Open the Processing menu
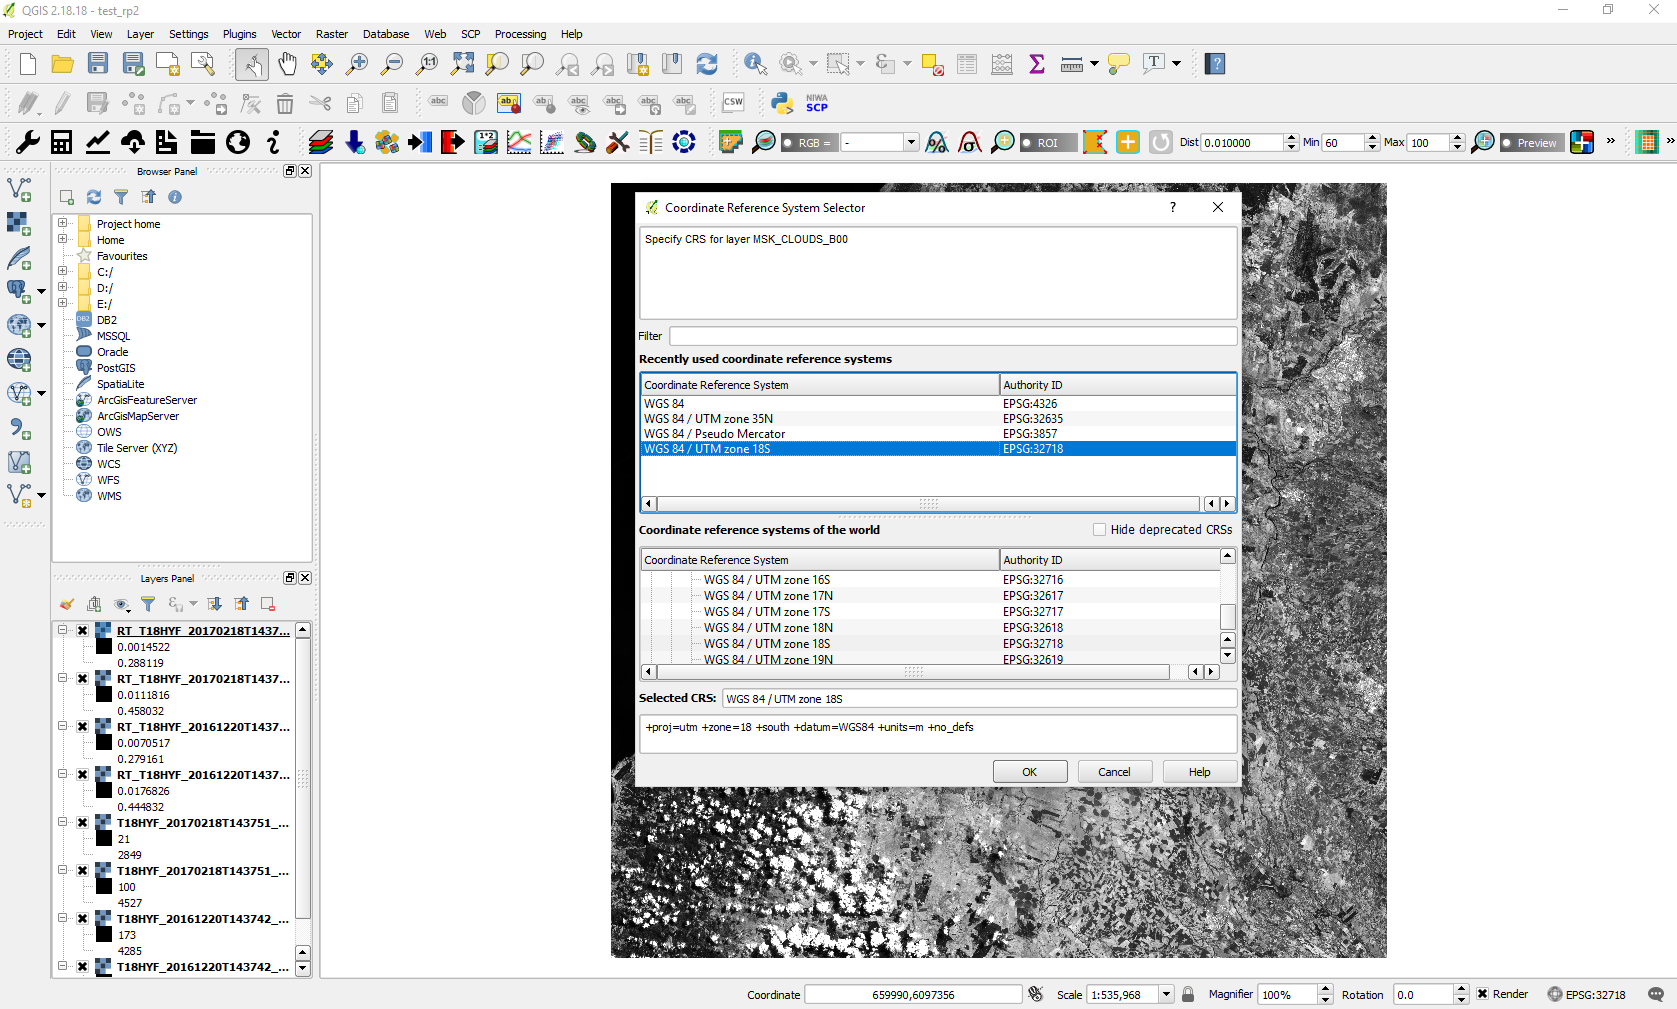This screenshot has width=1677, height=1009. pyautogui.click(x=520, y=34)
